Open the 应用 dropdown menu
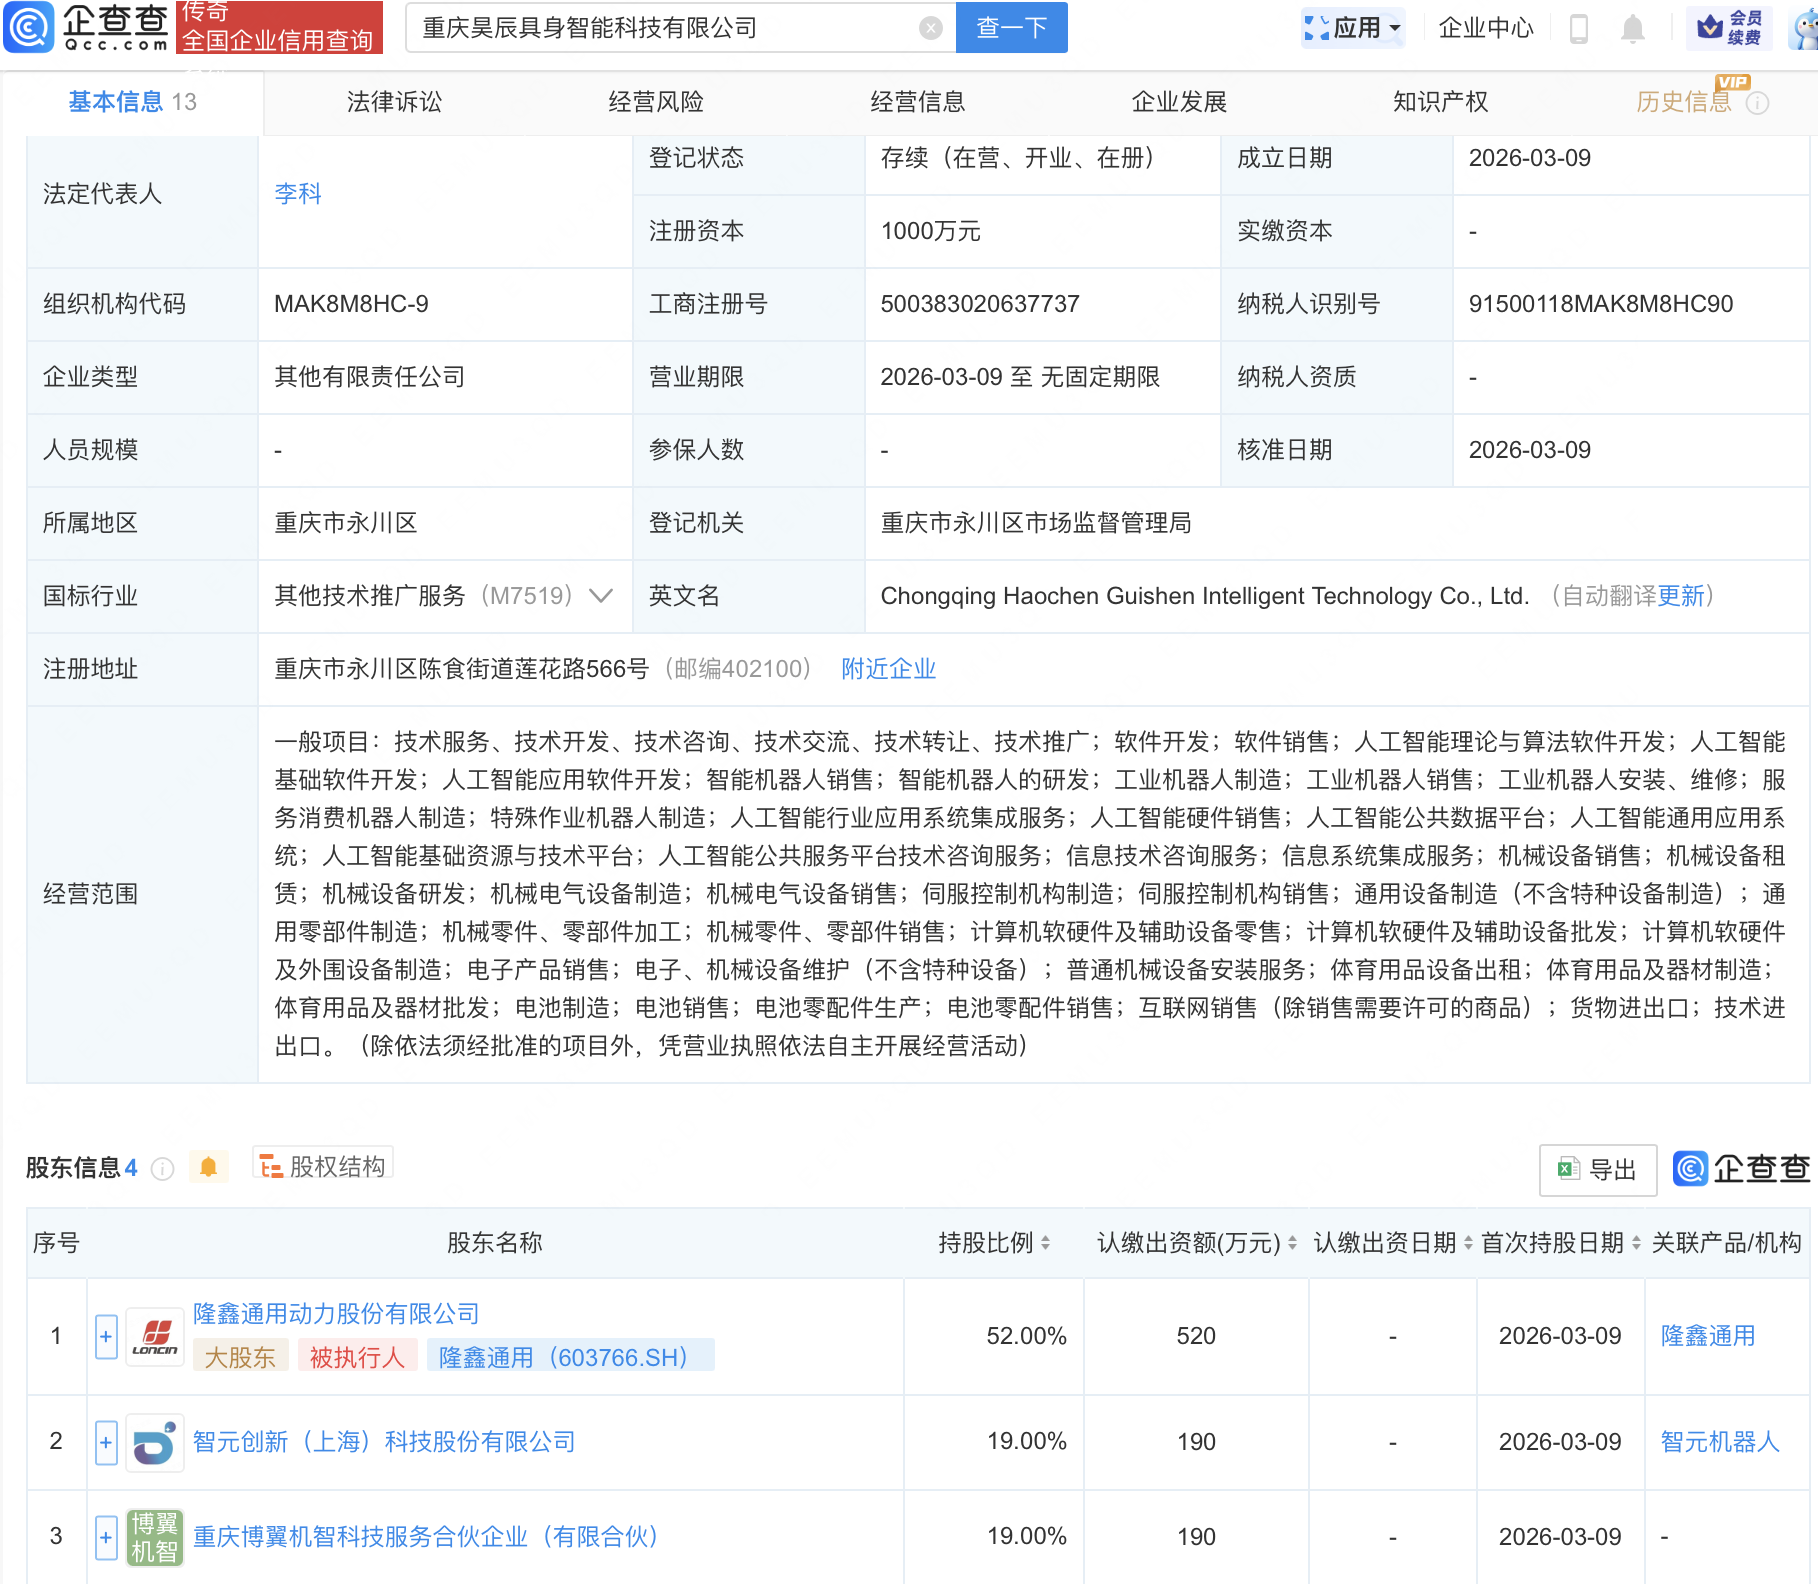The height and width of the screenshot is (1584, 1818). tap(1354, 28)
